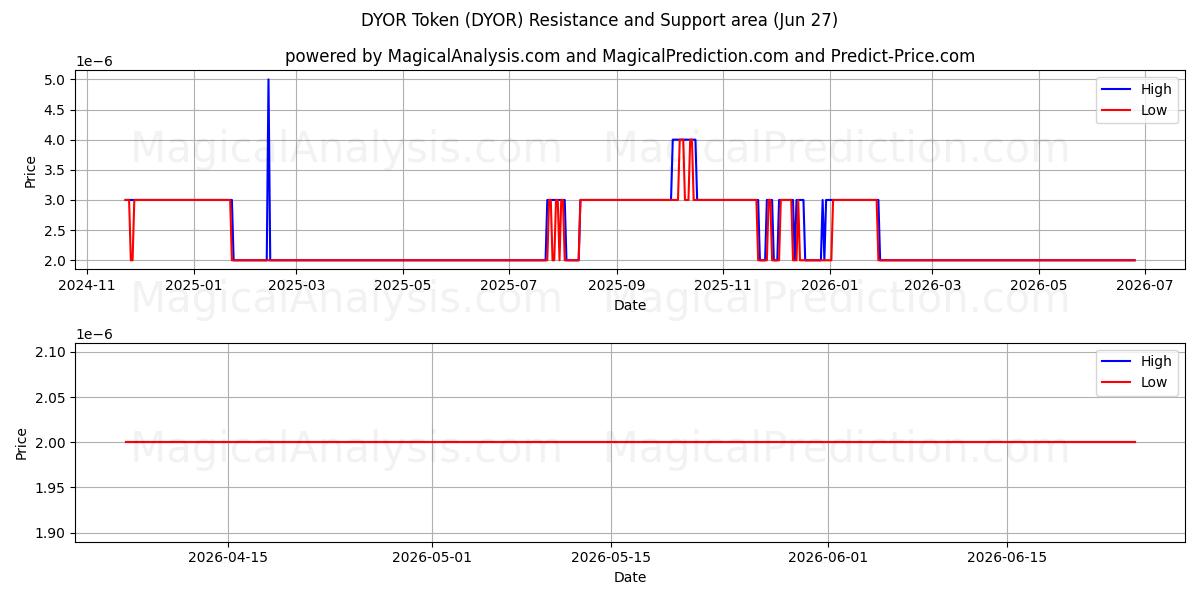1200x600 pixels.
Task: Click the 'Low' label in the bottom chart legend
Action: coord(1154,382)
